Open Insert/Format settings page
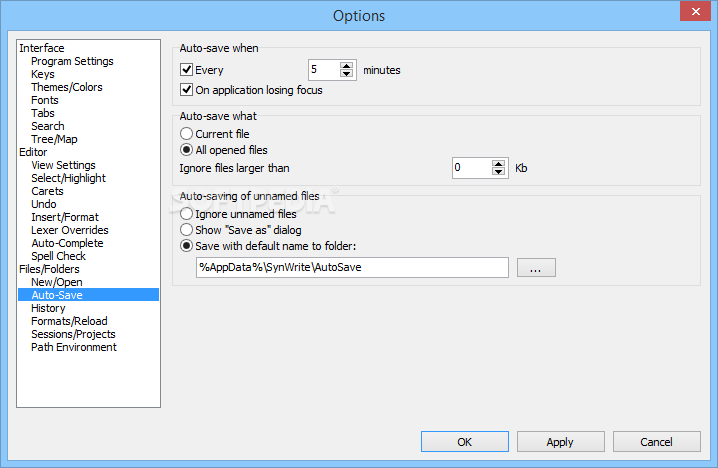718x468 pixels. 65,217
